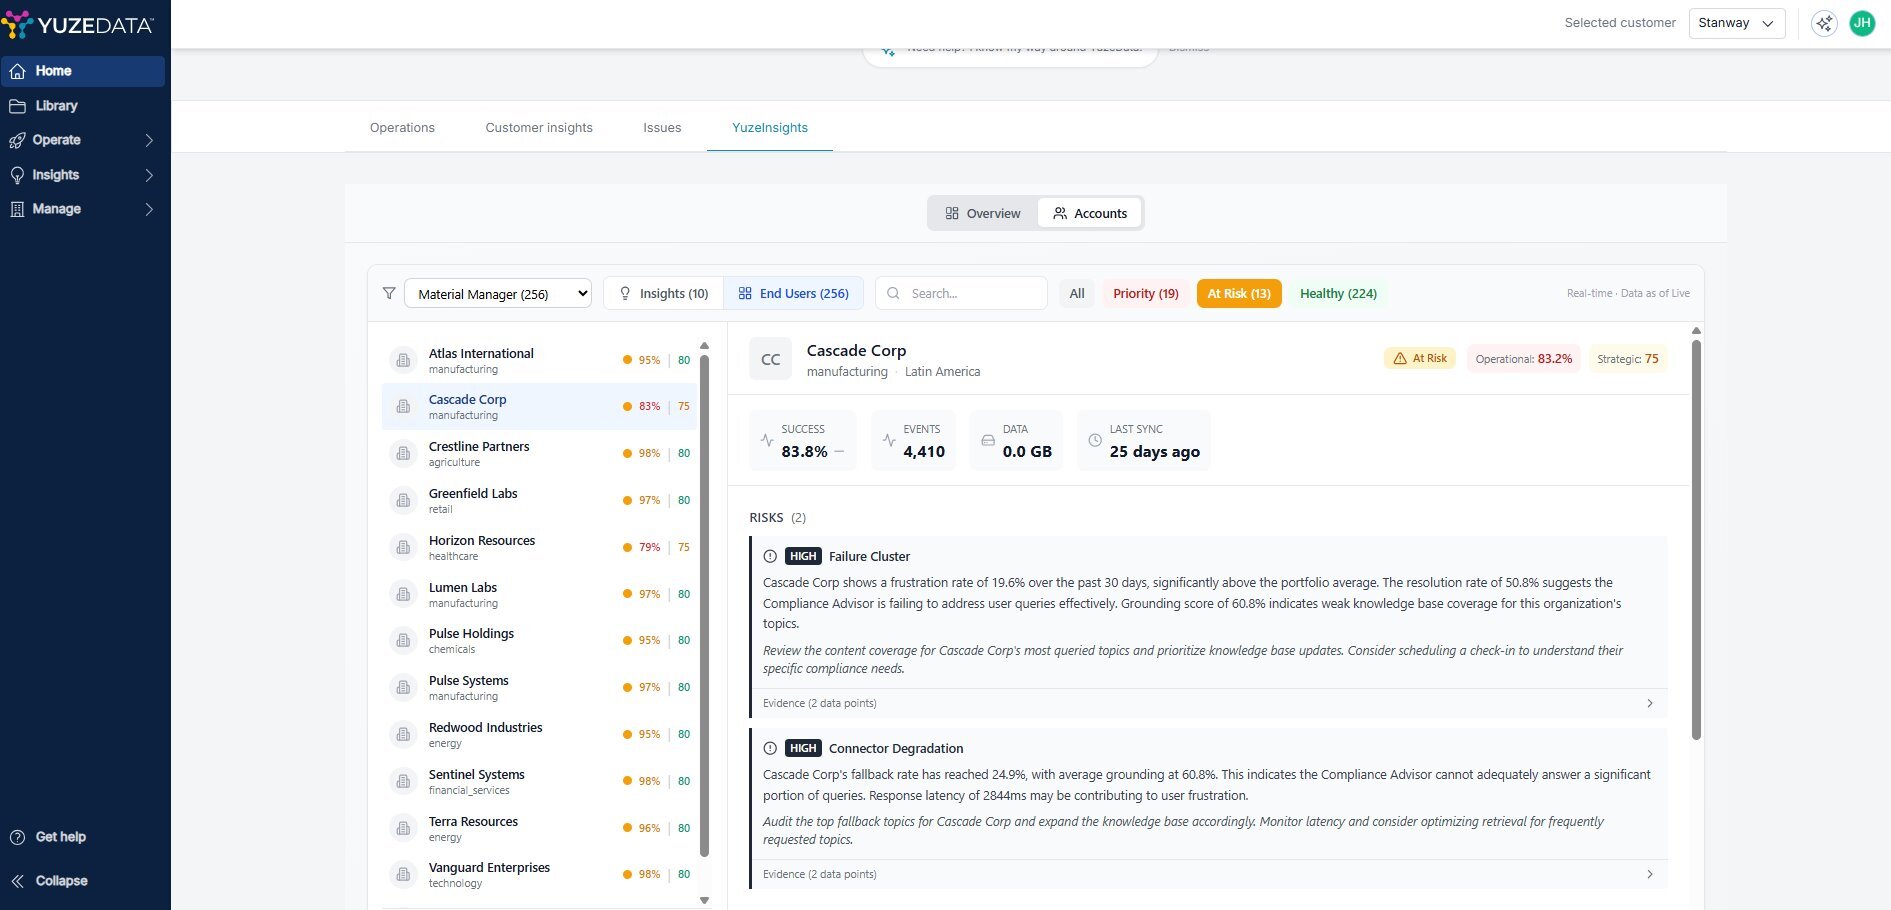Image resolution: width=1891 pixels, height=910 pixels.
Task: Switch to the Customer insights tab
Action: point(539,128)
